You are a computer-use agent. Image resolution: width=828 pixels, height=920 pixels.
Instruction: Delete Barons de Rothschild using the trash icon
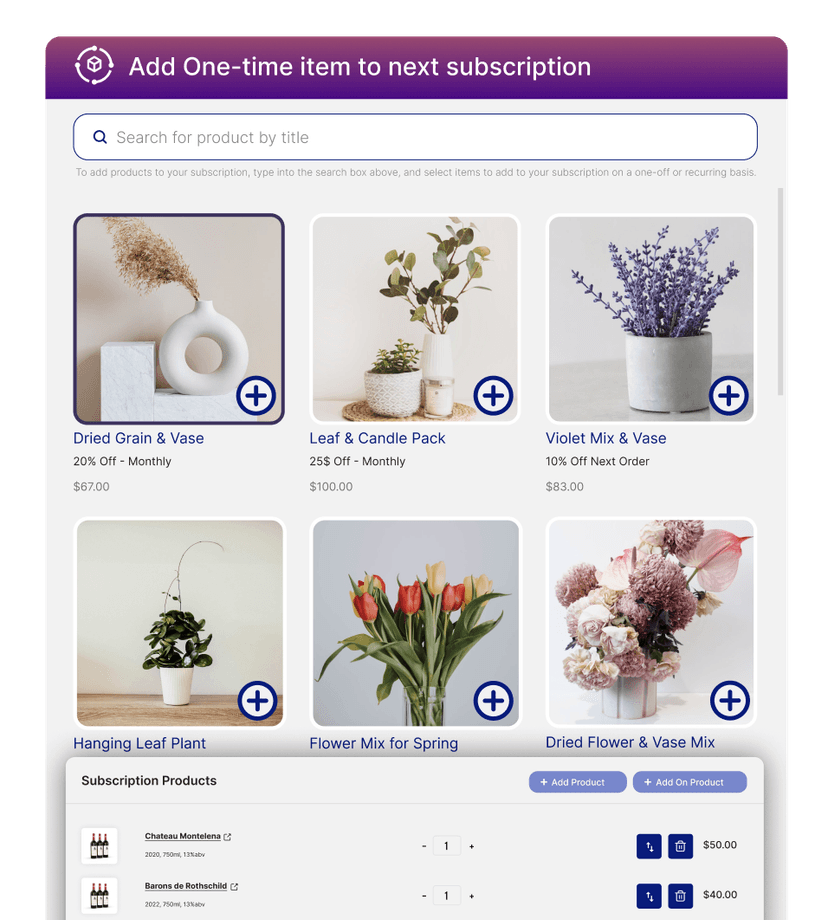click(x=680, y=895)
